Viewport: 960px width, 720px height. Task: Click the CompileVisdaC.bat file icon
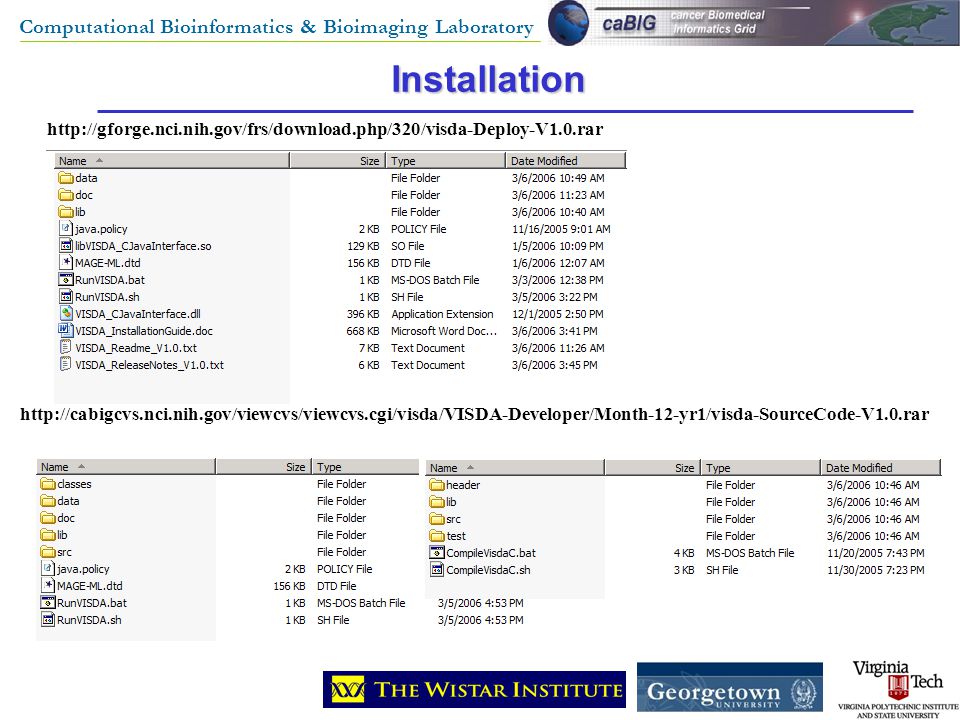tap(437, 553)
